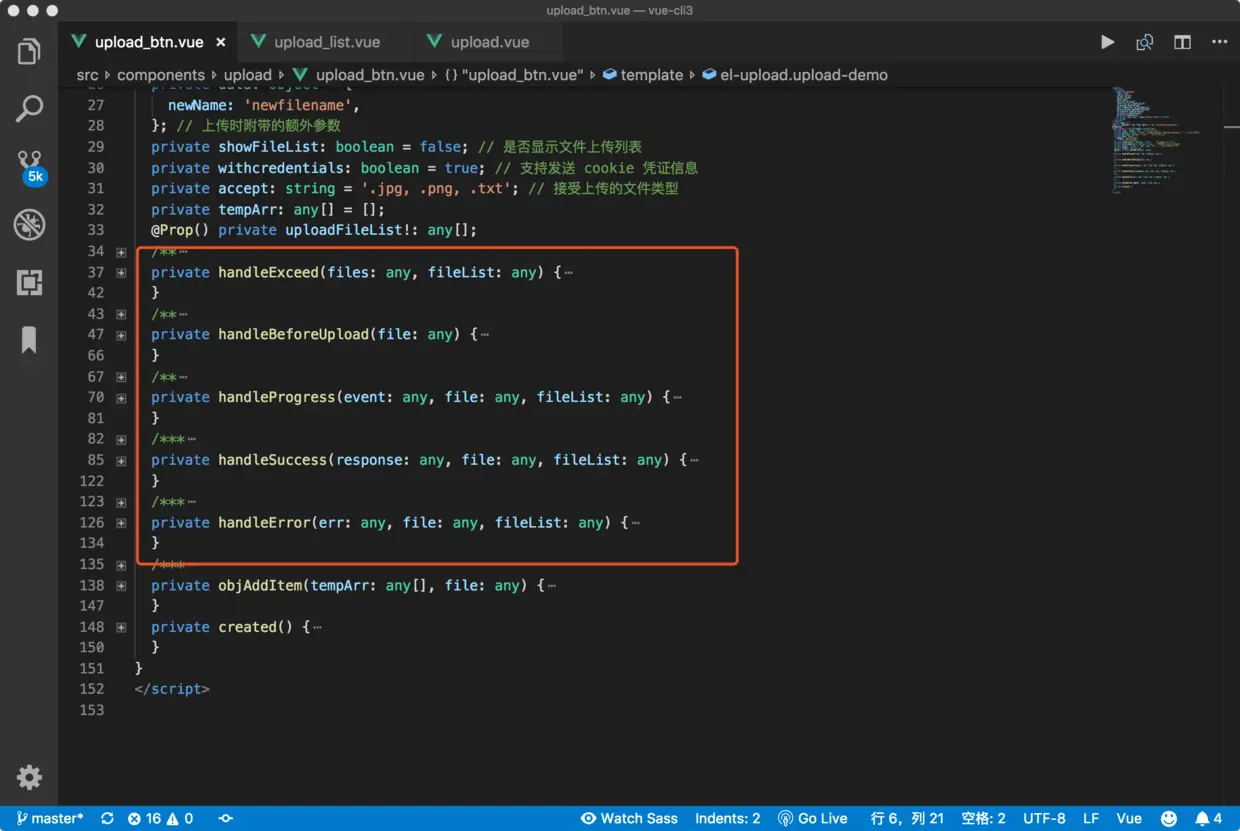Click Watch Sass in status bar
This screenshot has width=1240, height=831.
(629, 818)
